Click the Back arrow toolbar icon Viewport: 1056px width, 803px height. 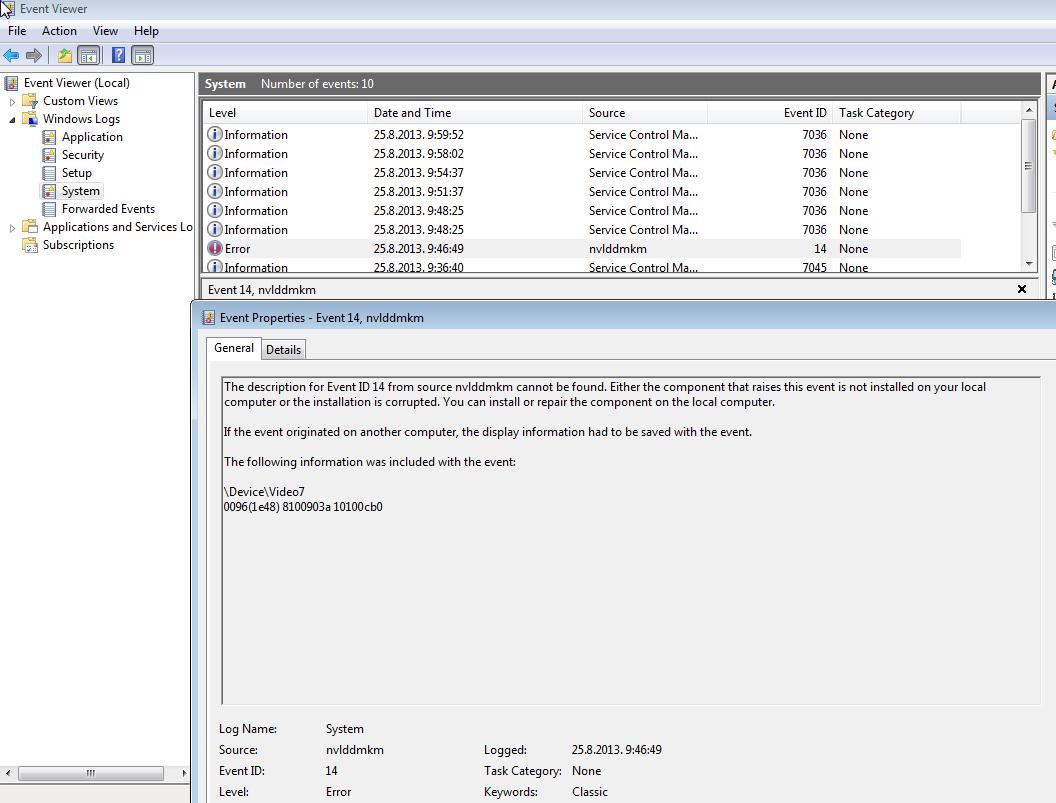pyautogui.click(x=12, y=56)
